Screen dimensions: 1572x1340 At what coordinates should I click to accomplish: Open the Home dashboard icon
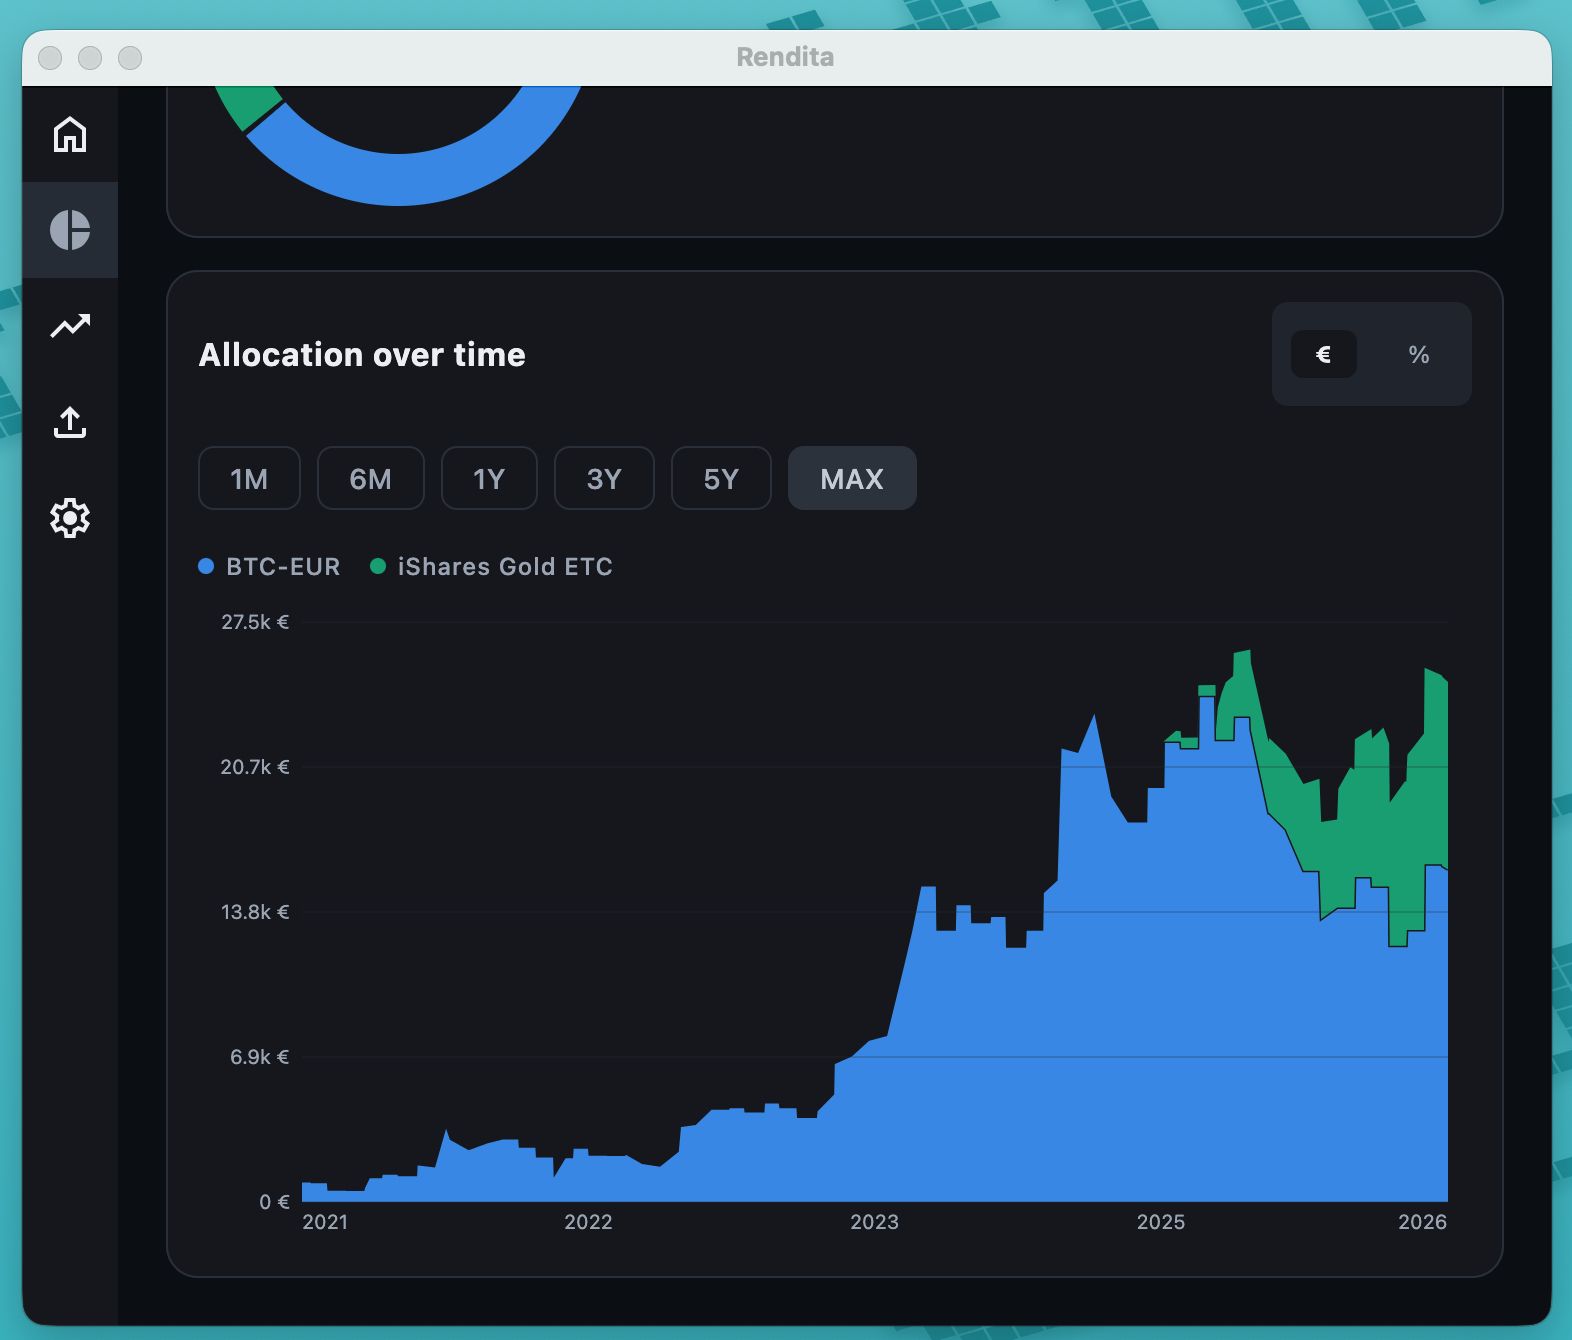[x=70, y=134]
